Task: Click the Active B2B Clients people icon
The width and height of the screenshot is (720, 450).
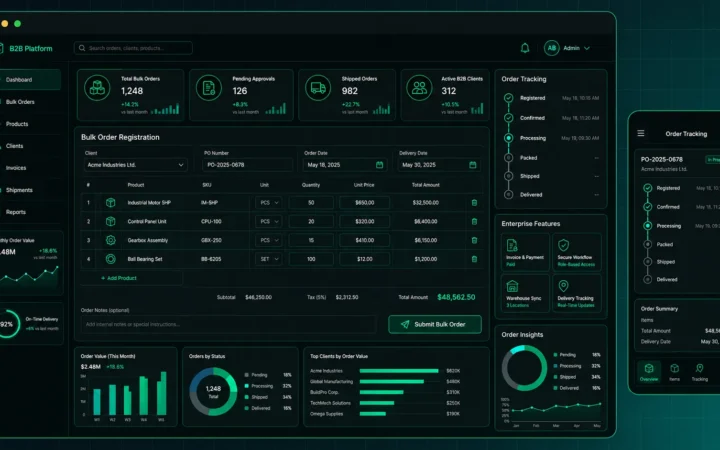Action: (419, 87)
